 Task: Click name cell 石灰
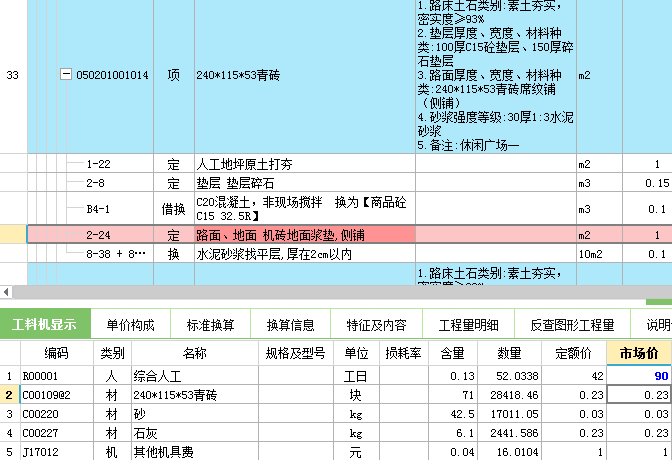[x=195, y=433]
